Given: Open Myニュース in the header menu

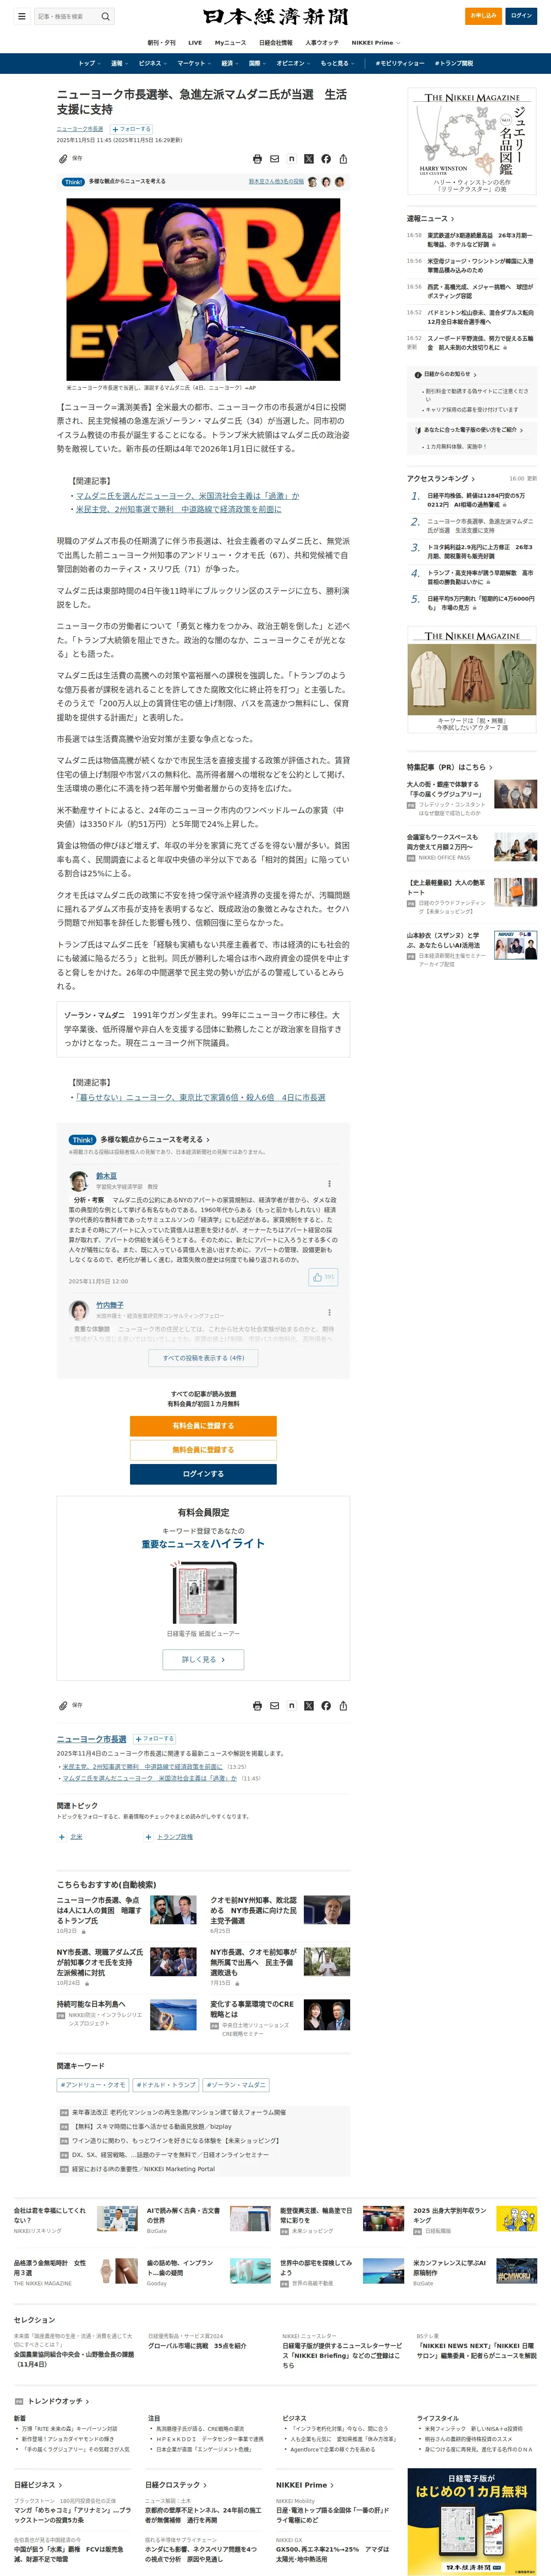Looking at the screenshot, I should [230, 43].
